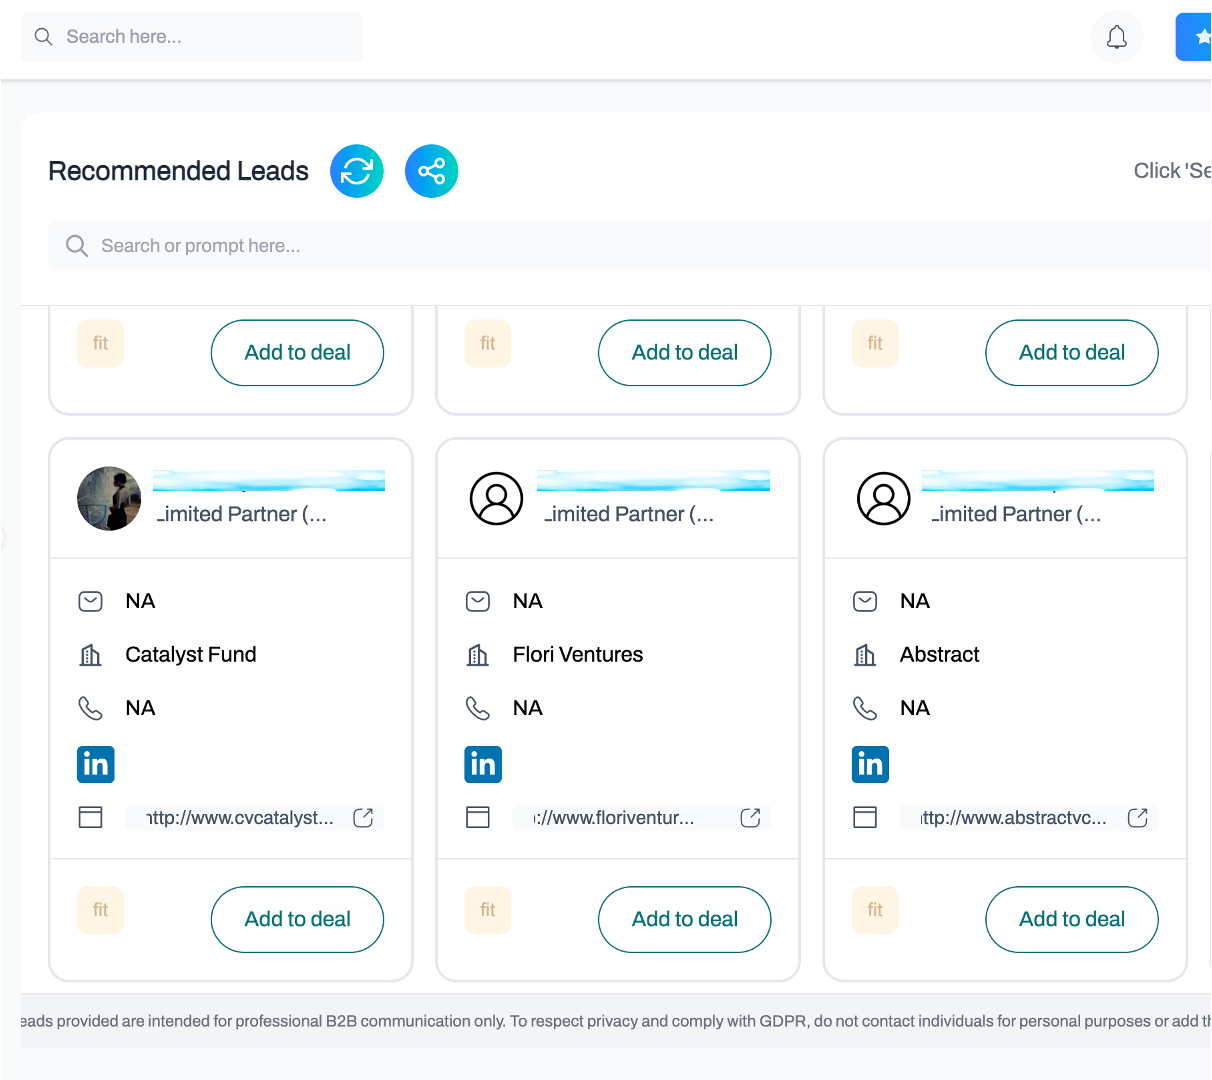Open abstractvc website via external link icon
Image resolution: width=1212 pixels, height=1080 pixels.
click(1137, 818)
